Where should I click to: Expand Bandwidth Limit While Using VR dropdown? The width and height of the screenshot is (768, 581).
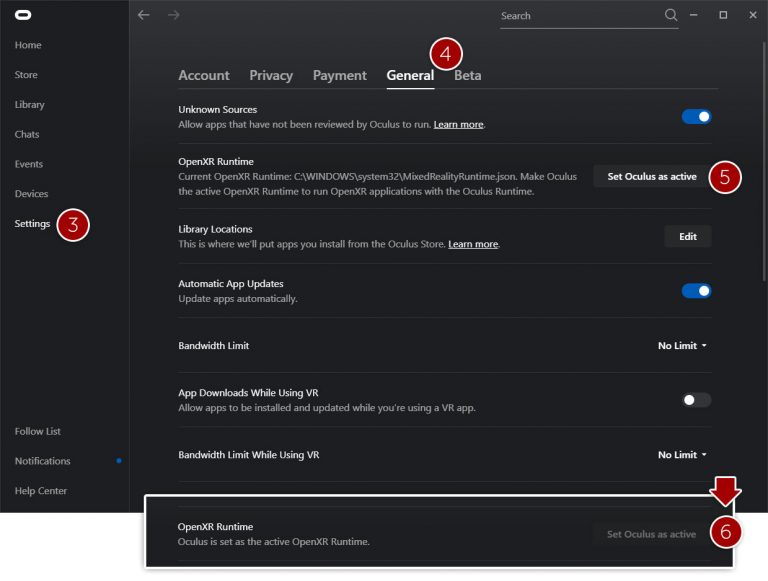[x=682, y=455]
